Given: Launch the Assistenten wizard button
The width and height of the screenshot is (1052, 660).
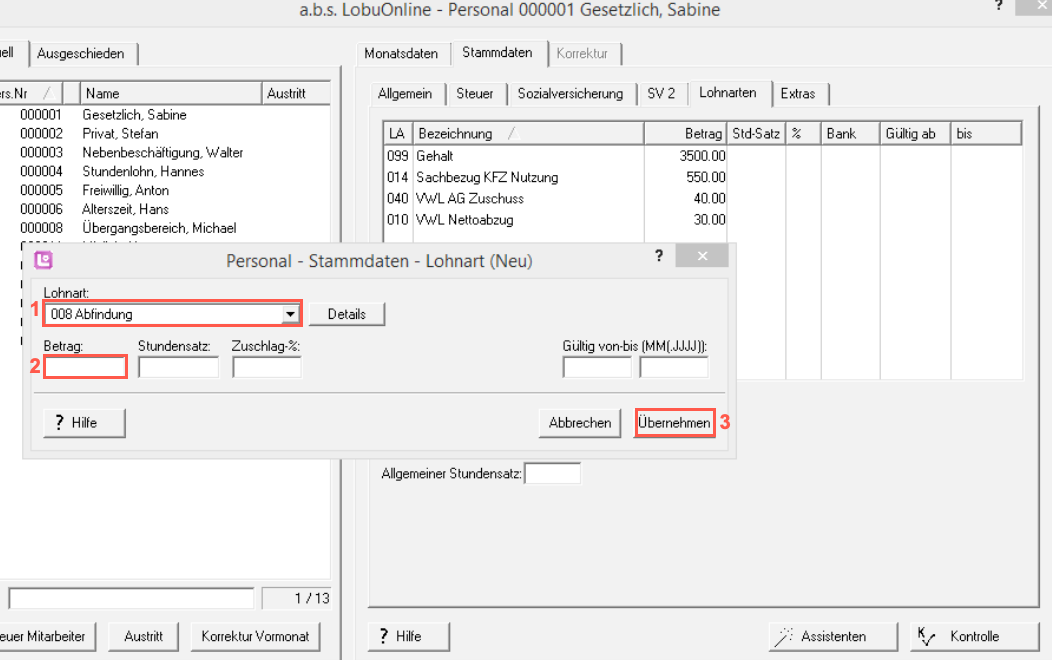Looking at the screenshot, I should [x=833, y=637].
